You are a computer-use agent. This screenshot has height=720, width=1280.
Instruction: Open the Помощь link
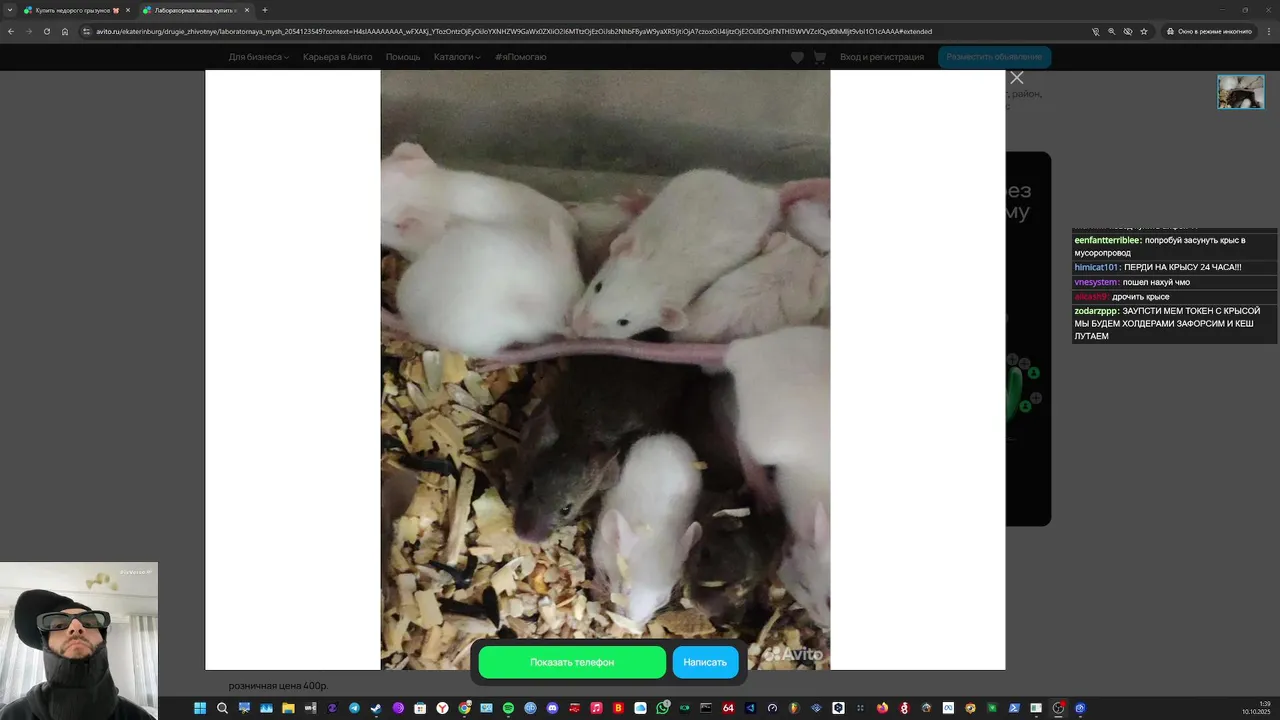tap(403, 57)
